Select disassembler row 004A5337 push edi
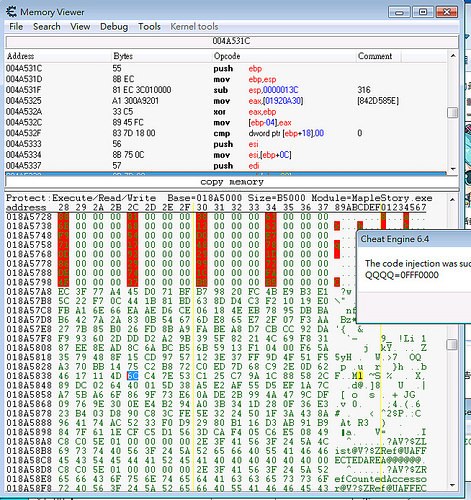This screenshot has width=471, height=500. tap(226, 166)
